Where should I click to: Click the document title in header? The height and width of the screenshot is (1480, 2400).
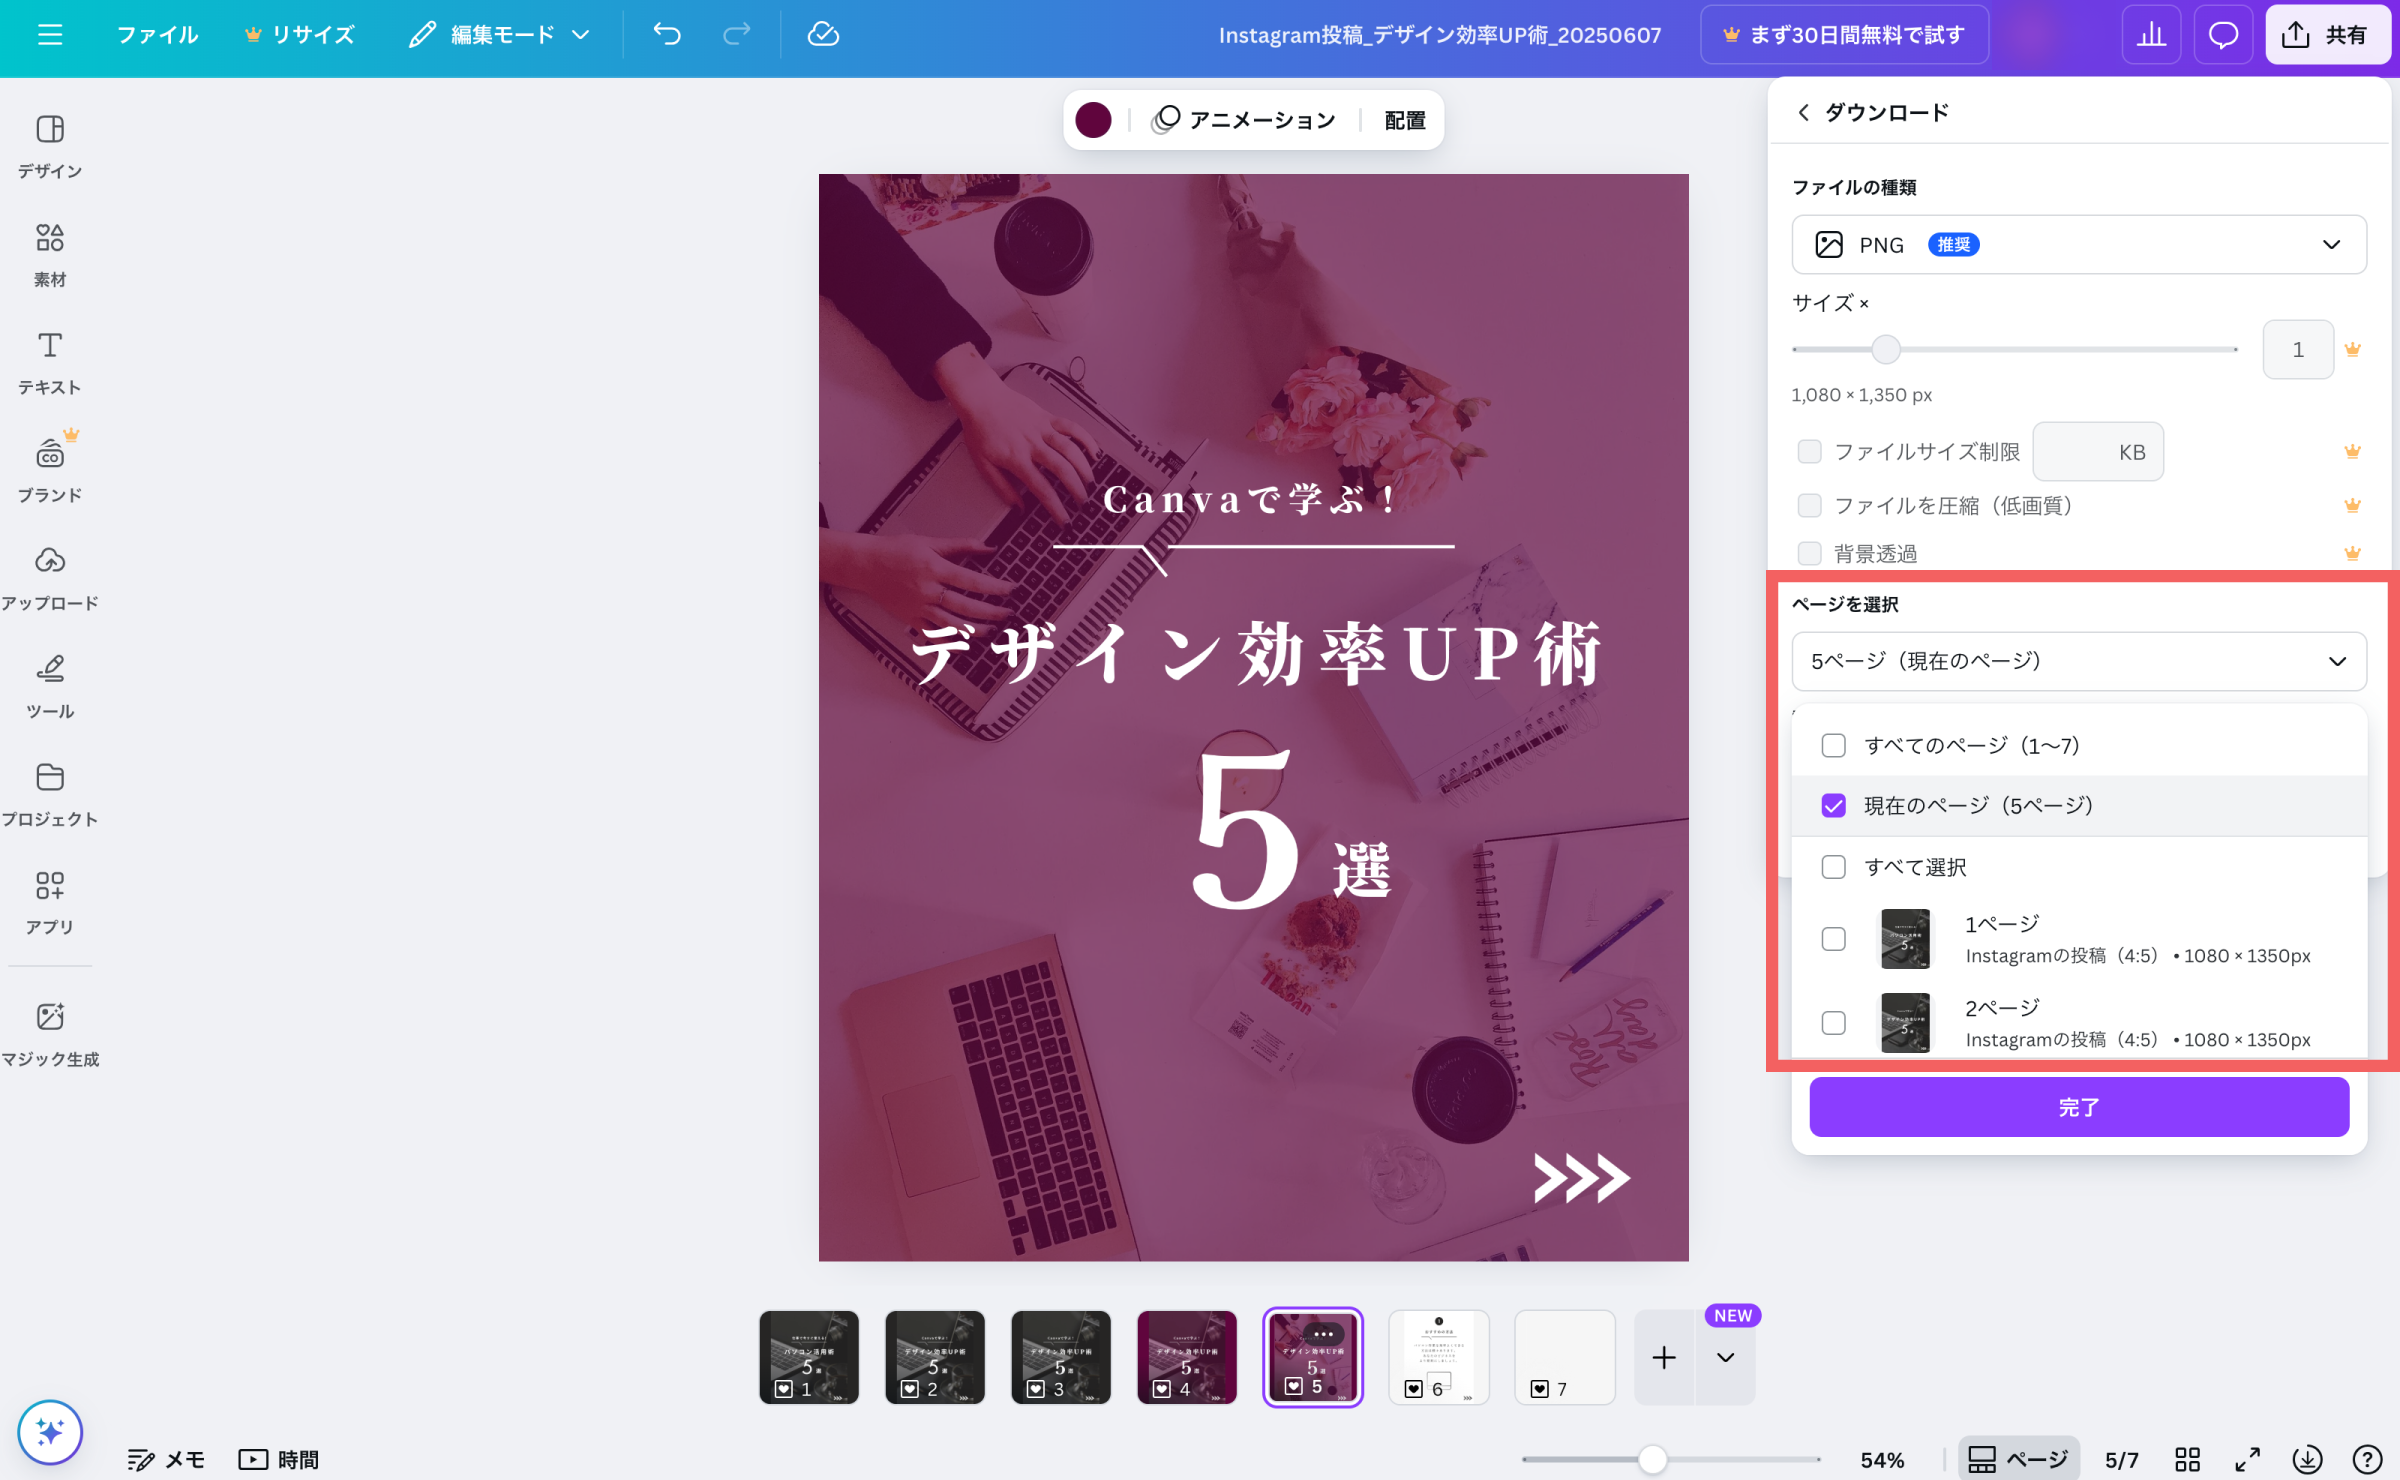[x=1439, y=35]
